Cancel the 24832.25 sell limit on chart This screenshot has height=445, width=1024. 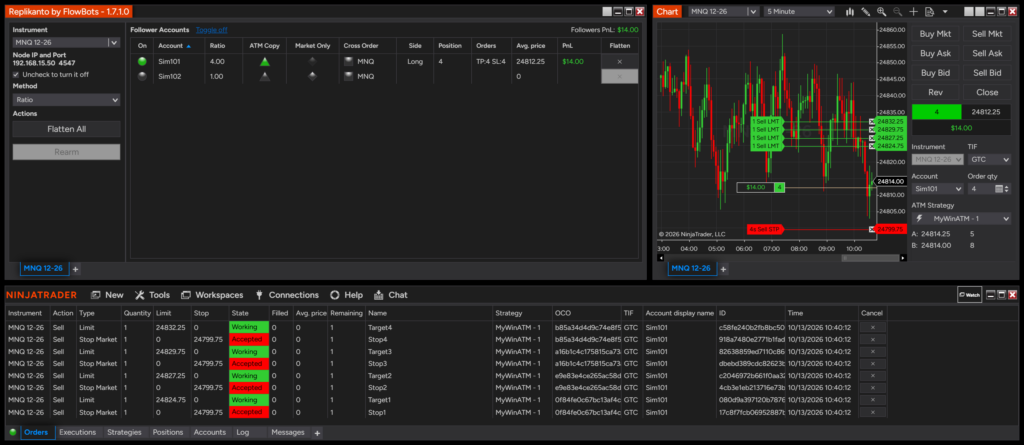(872, 122)
